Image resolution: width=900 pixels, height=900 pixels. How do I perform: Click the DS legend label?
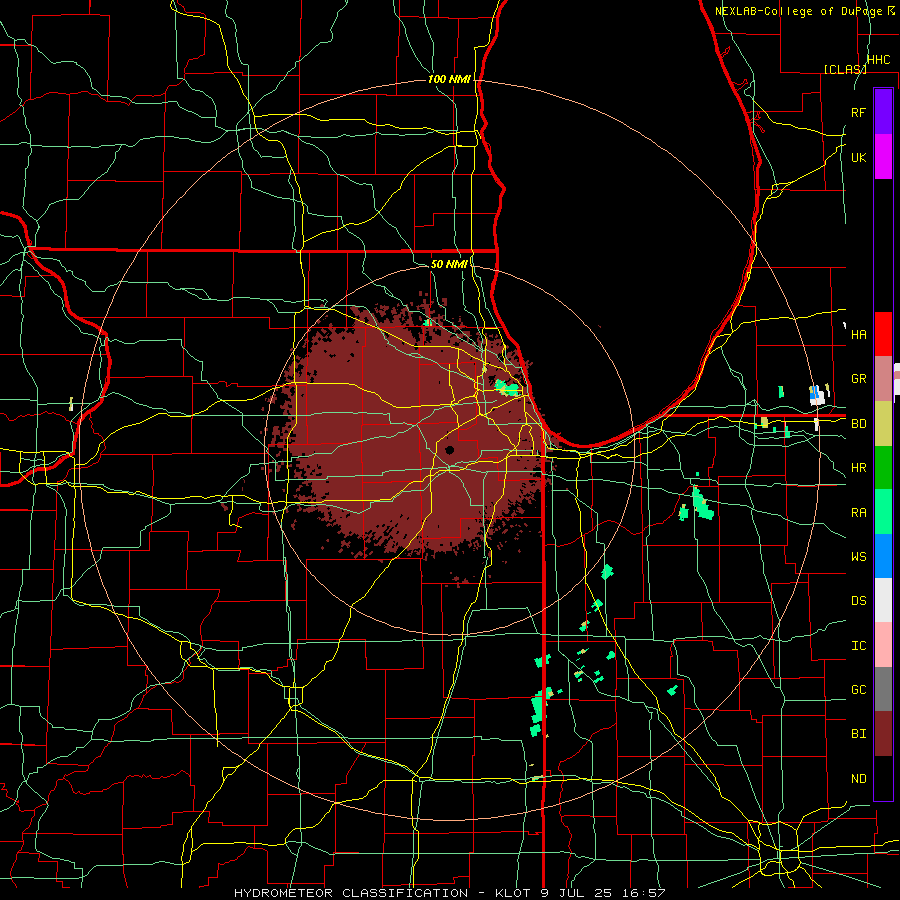tap(858, 601)
